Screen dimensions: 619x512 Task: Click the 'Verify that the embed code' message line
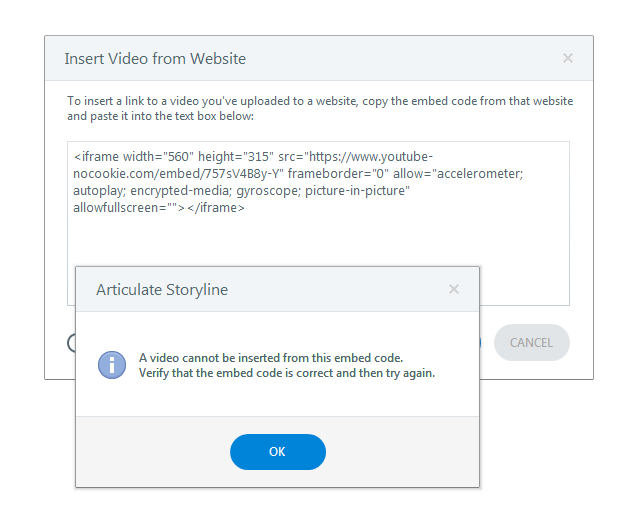click(x=286, y=372)
